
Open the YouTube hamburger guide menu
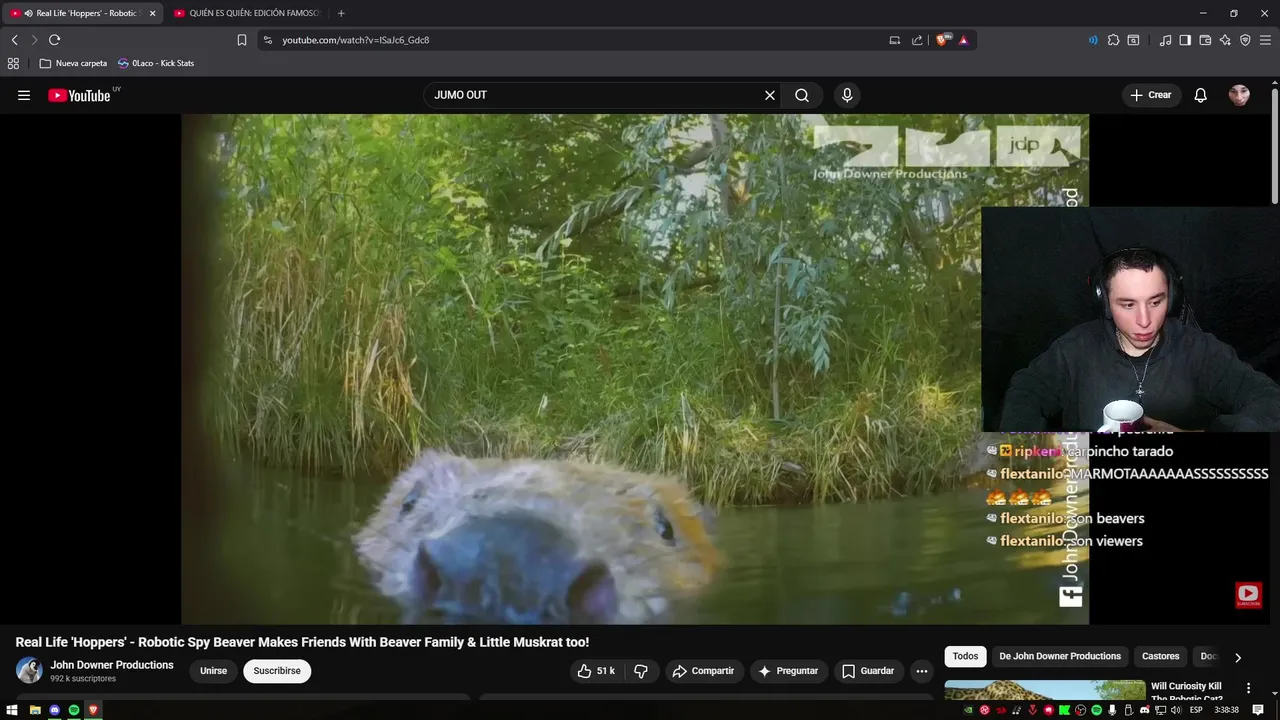click(x=24, y=95)
